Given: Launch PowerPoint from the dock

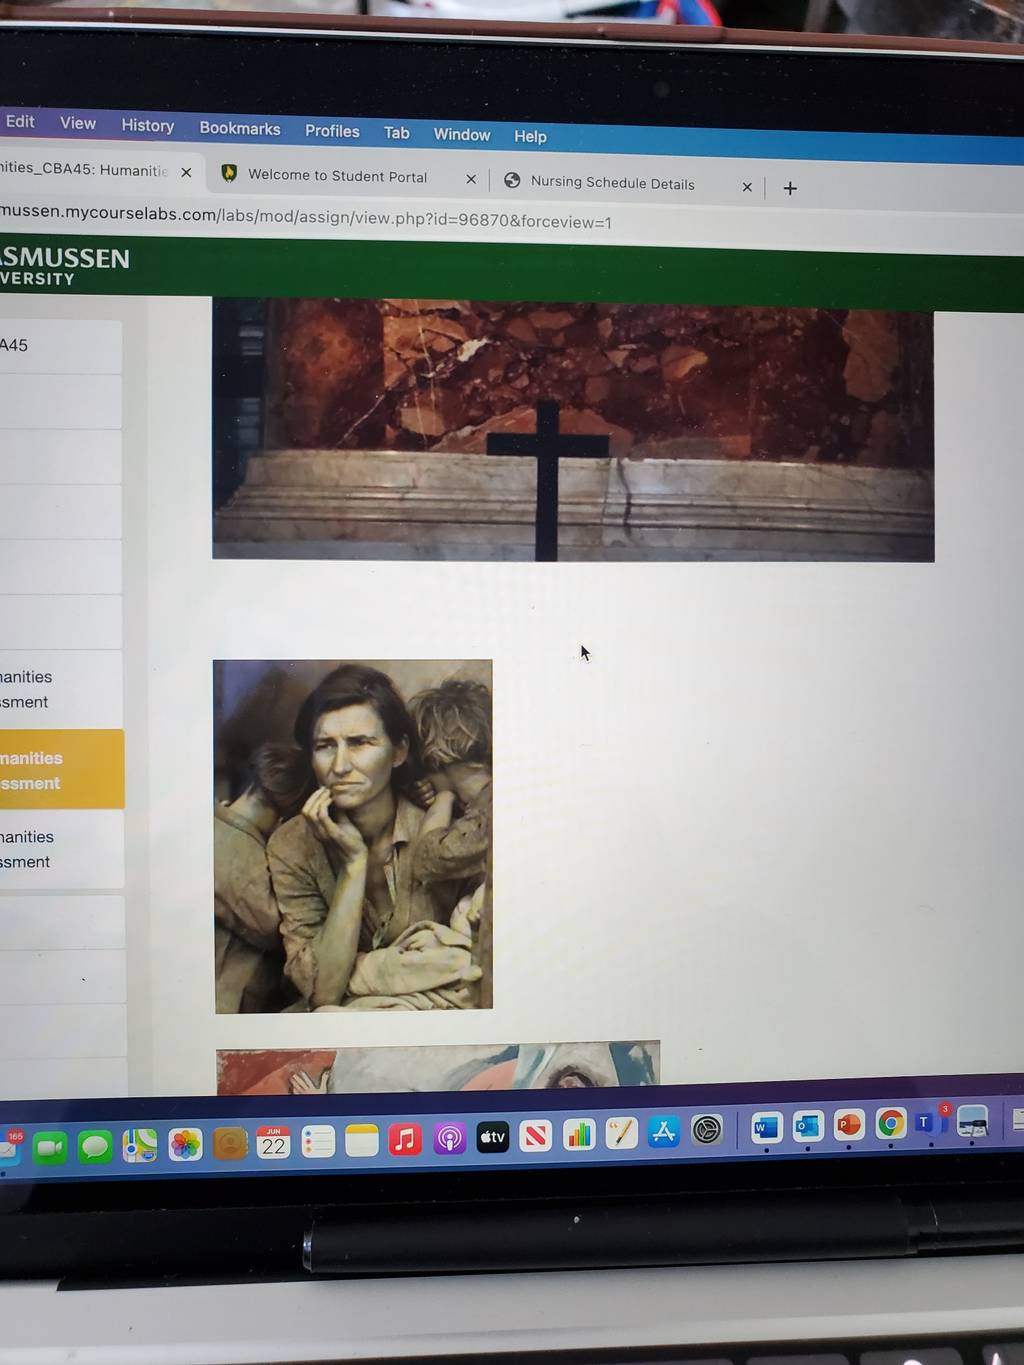Looking at the screenshot, I should tap(848, 1125).
